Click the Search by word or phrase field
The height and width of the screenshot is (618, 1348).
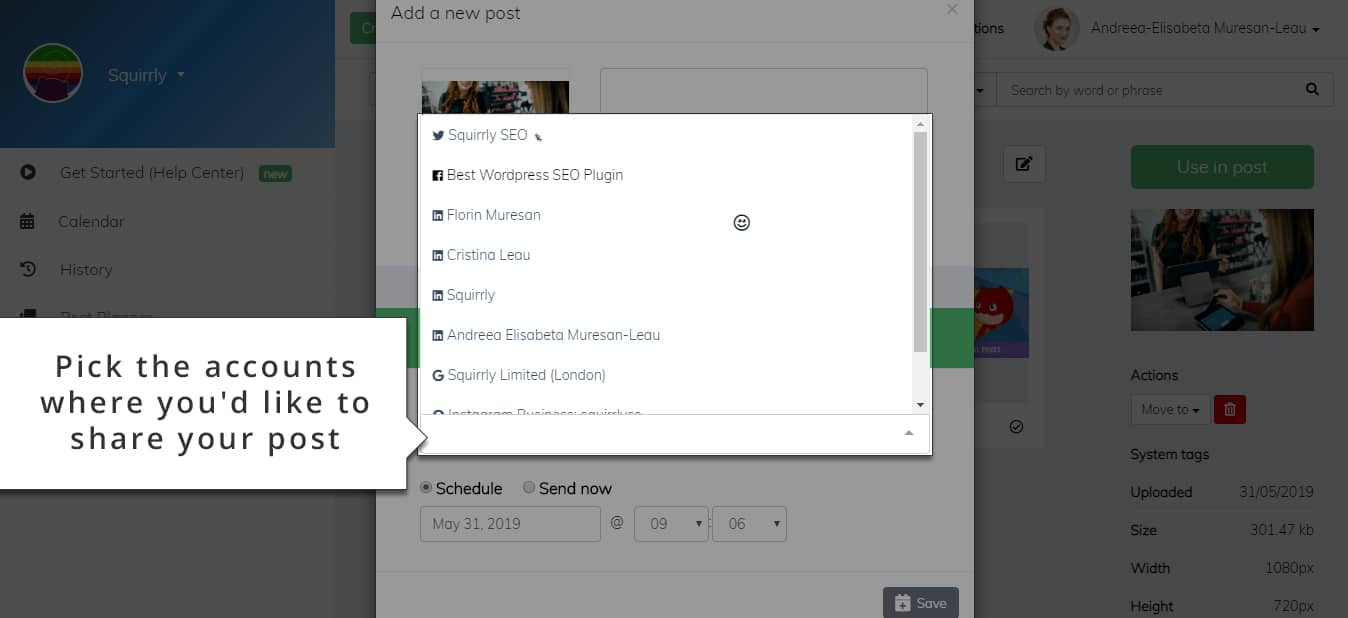coord(1144,90)
